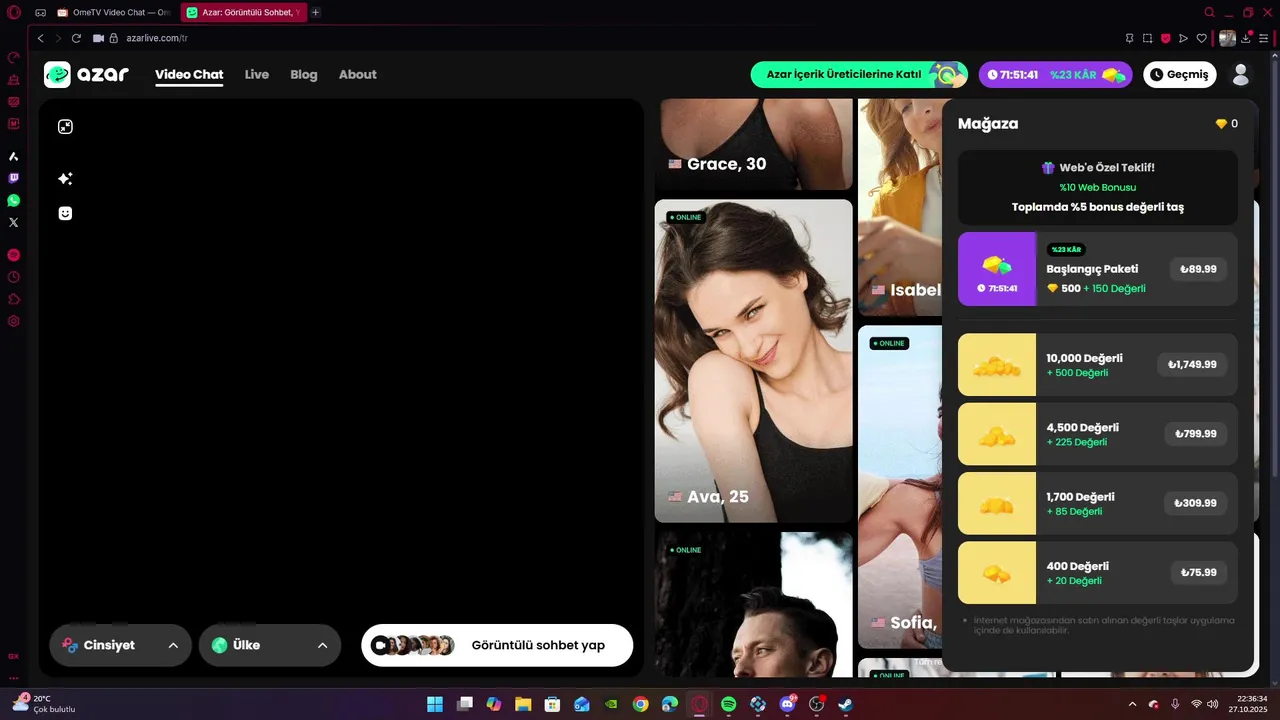
Task: Click the camera permission icon in address bar
Action: pos(98,38)
